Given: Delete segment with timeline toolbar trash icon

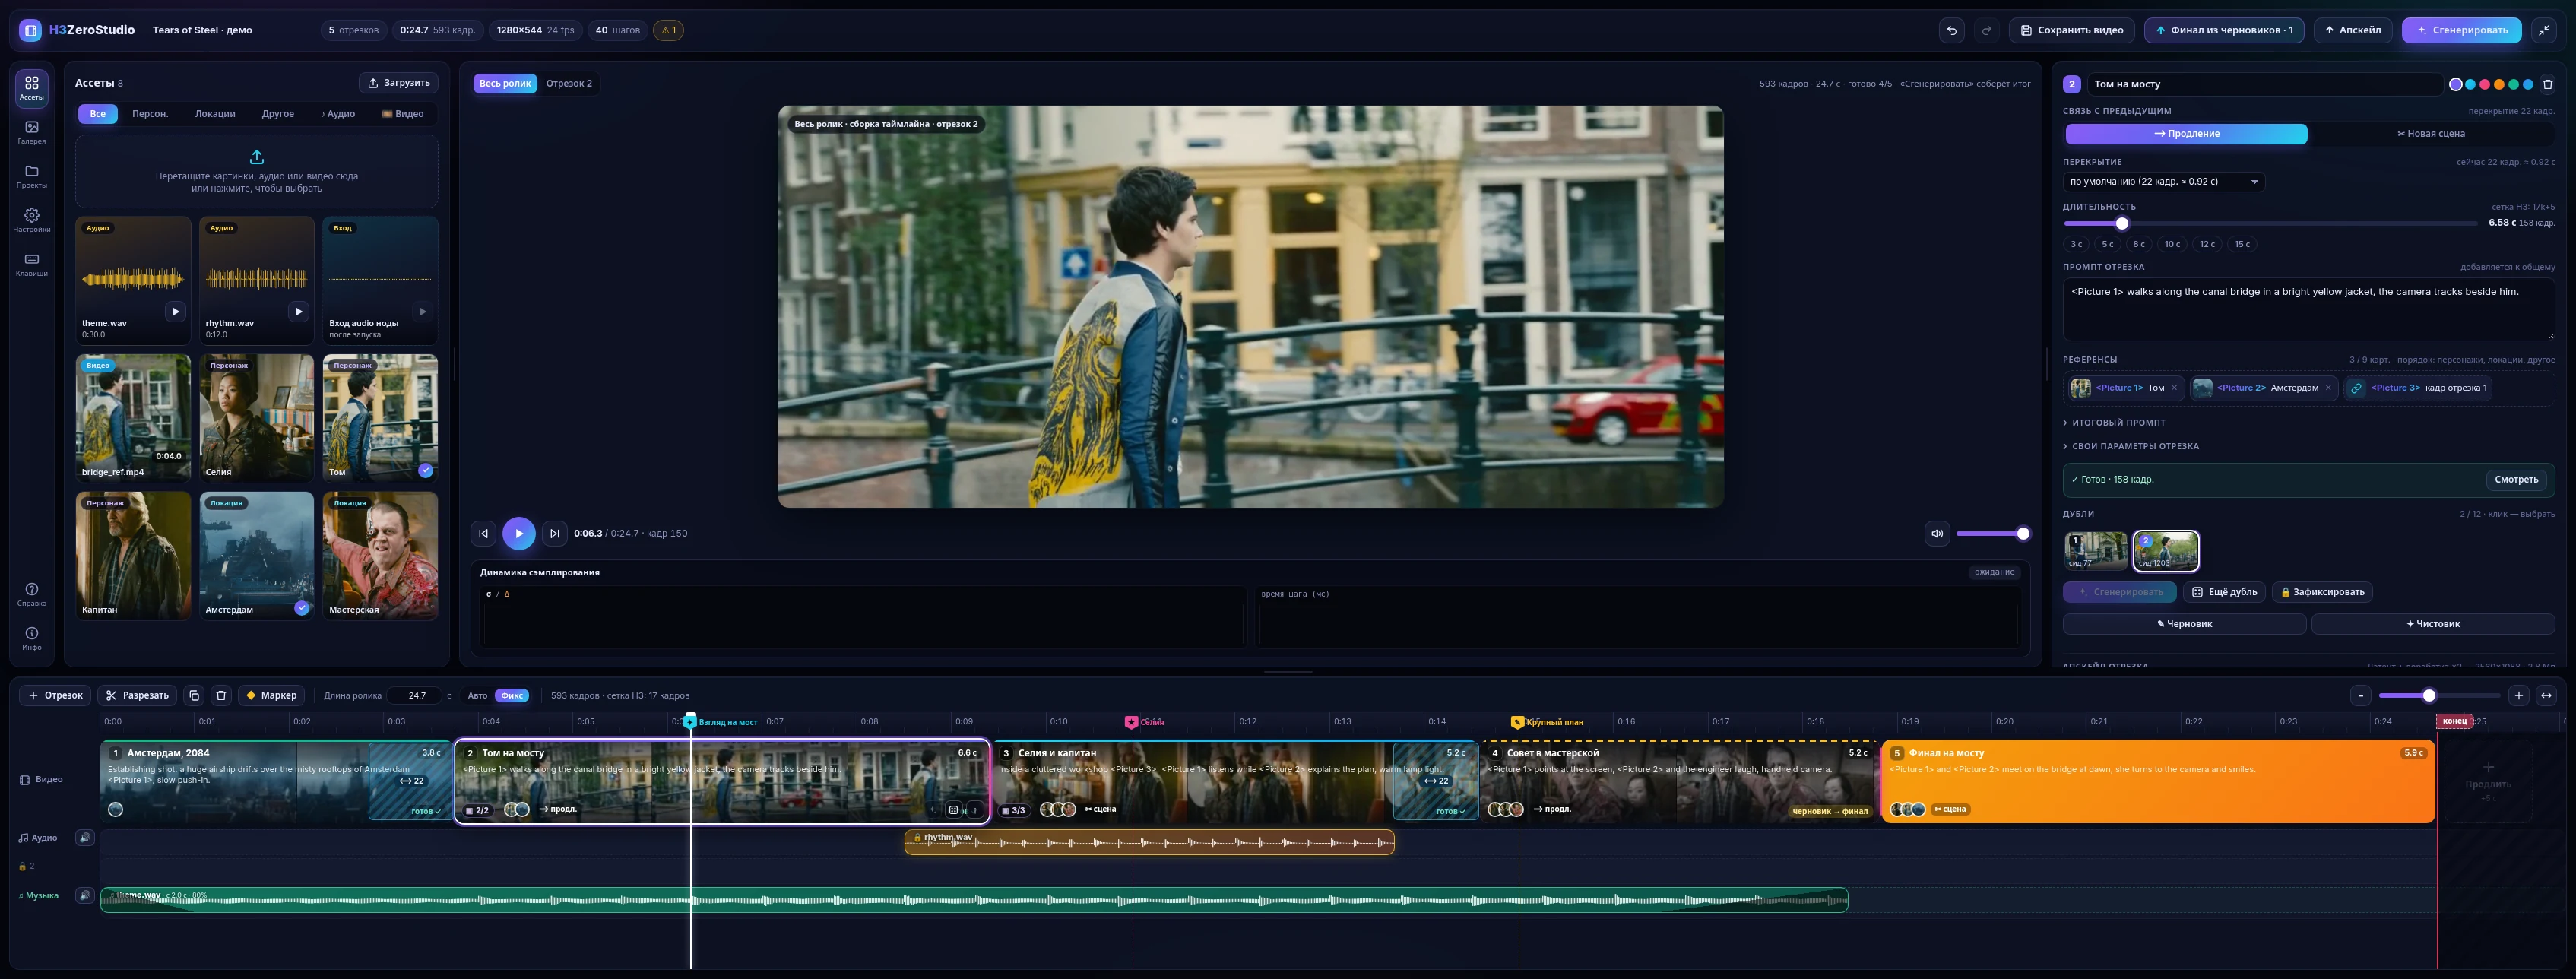Looking at the screenshot, I should tap(221, 695).
